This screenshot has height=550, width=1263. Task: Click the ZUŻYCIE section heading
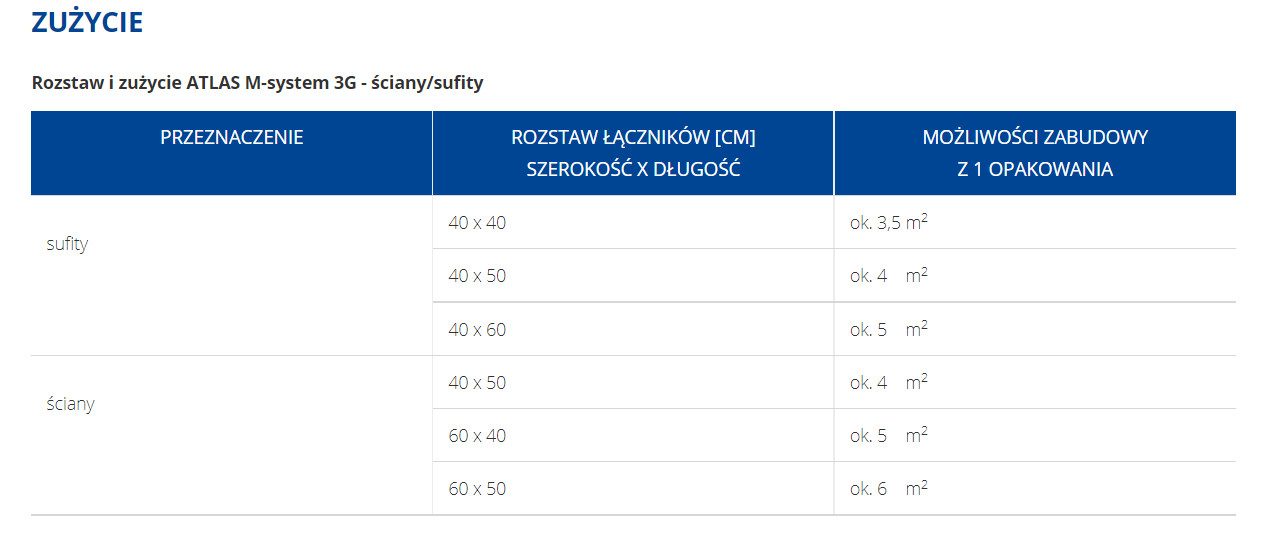[x=87, y=22]
